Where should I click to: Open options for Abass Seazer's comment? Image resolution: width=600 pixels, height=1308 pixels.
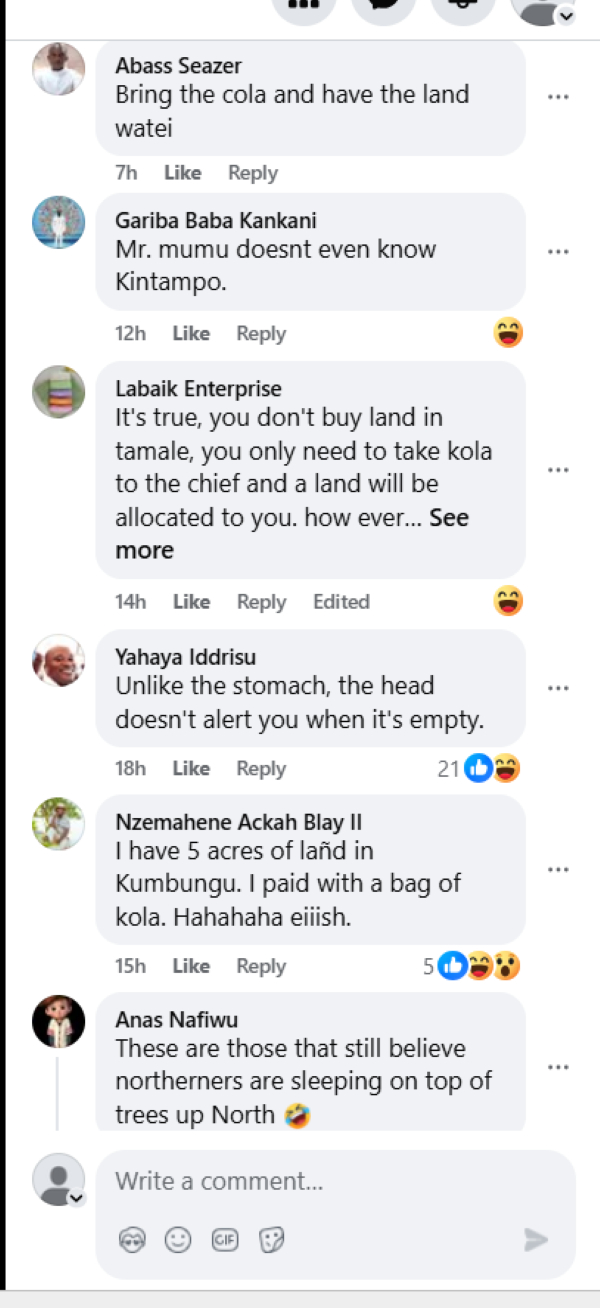tap(558, 97)
